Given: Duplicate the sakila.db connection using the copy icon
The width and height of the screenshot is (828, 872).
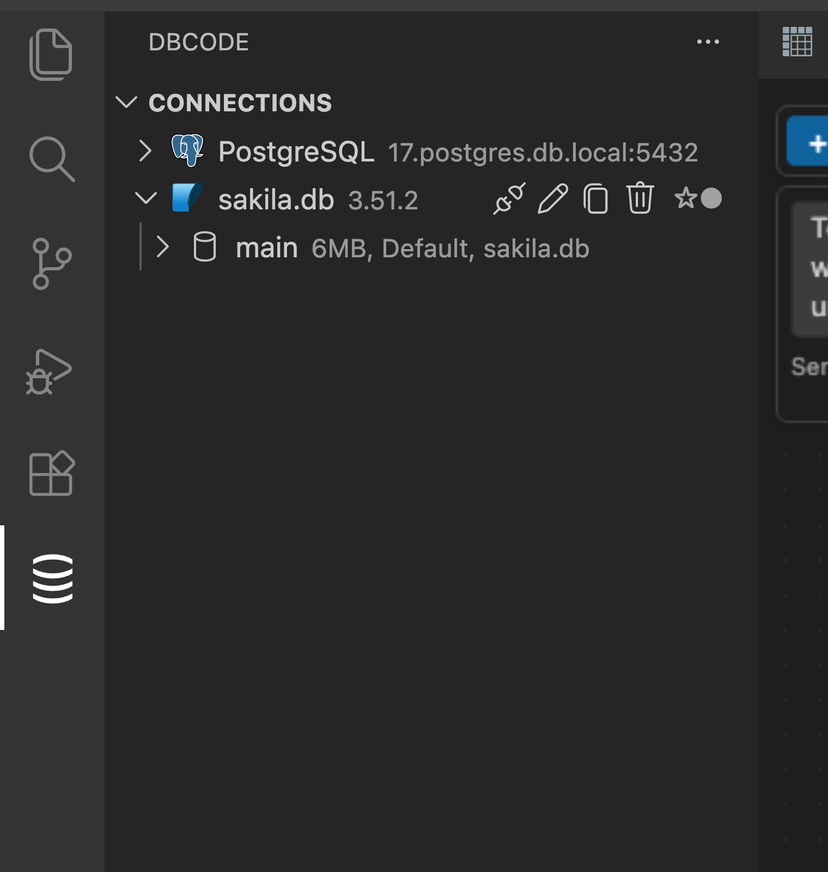Looking at the screenshot, I should coord(596,198).
